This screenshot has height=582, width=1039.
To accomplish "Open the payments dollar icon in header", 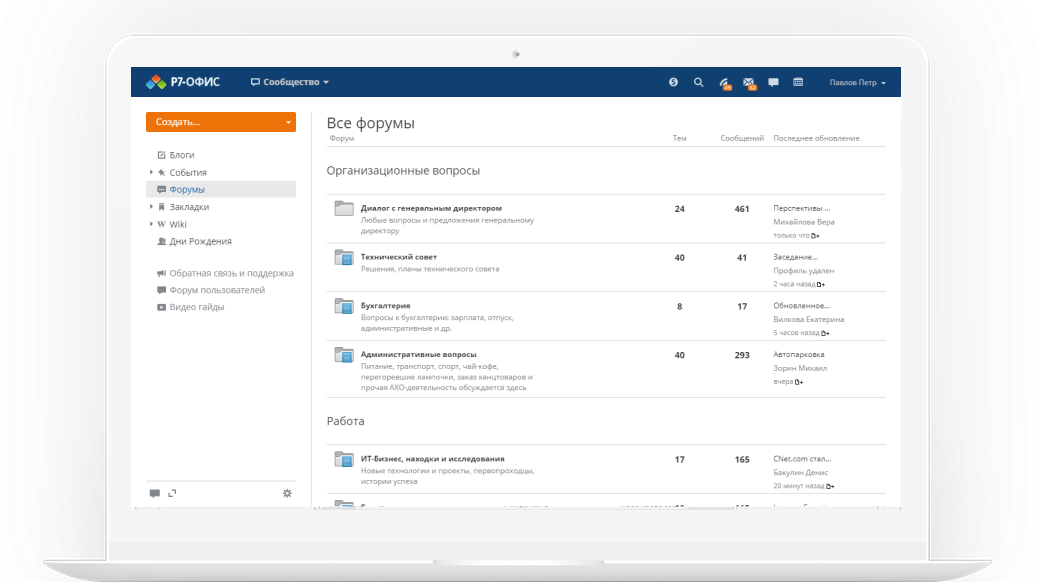I will tap(674, 82).
